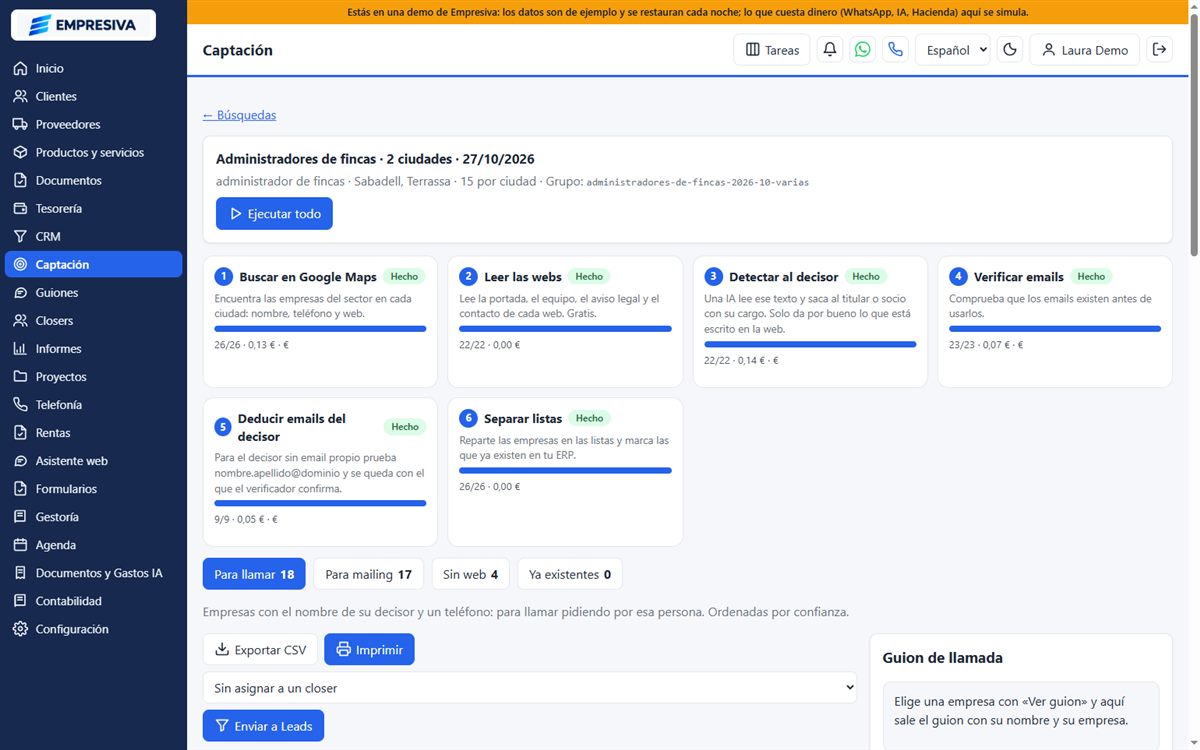The image size is (1200, 750).
Task: Click the 23/23 · 0,07 € cost text
Action: [986, 345]
